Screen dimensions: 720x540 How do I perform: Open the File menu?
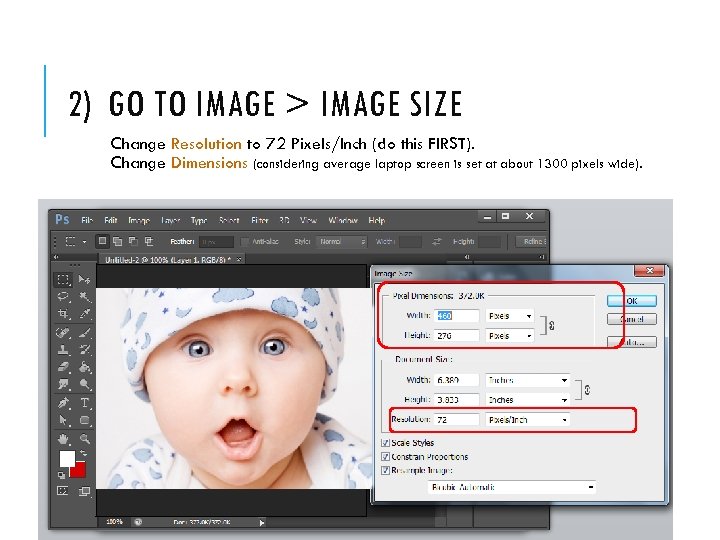click(x=87, y=220)
